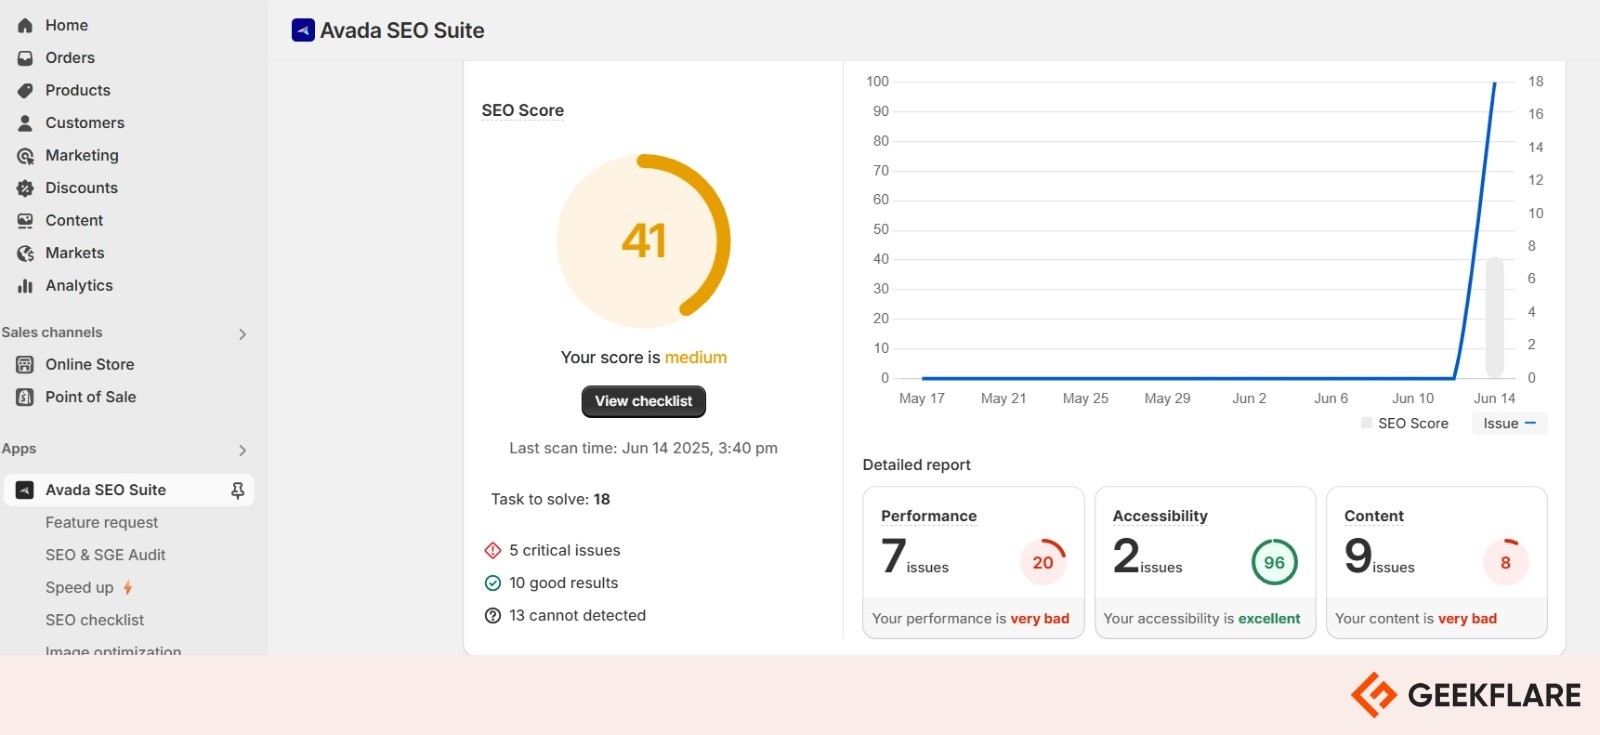
Task: Click the 'Your score is medium' text
Action: coord(644,357)
